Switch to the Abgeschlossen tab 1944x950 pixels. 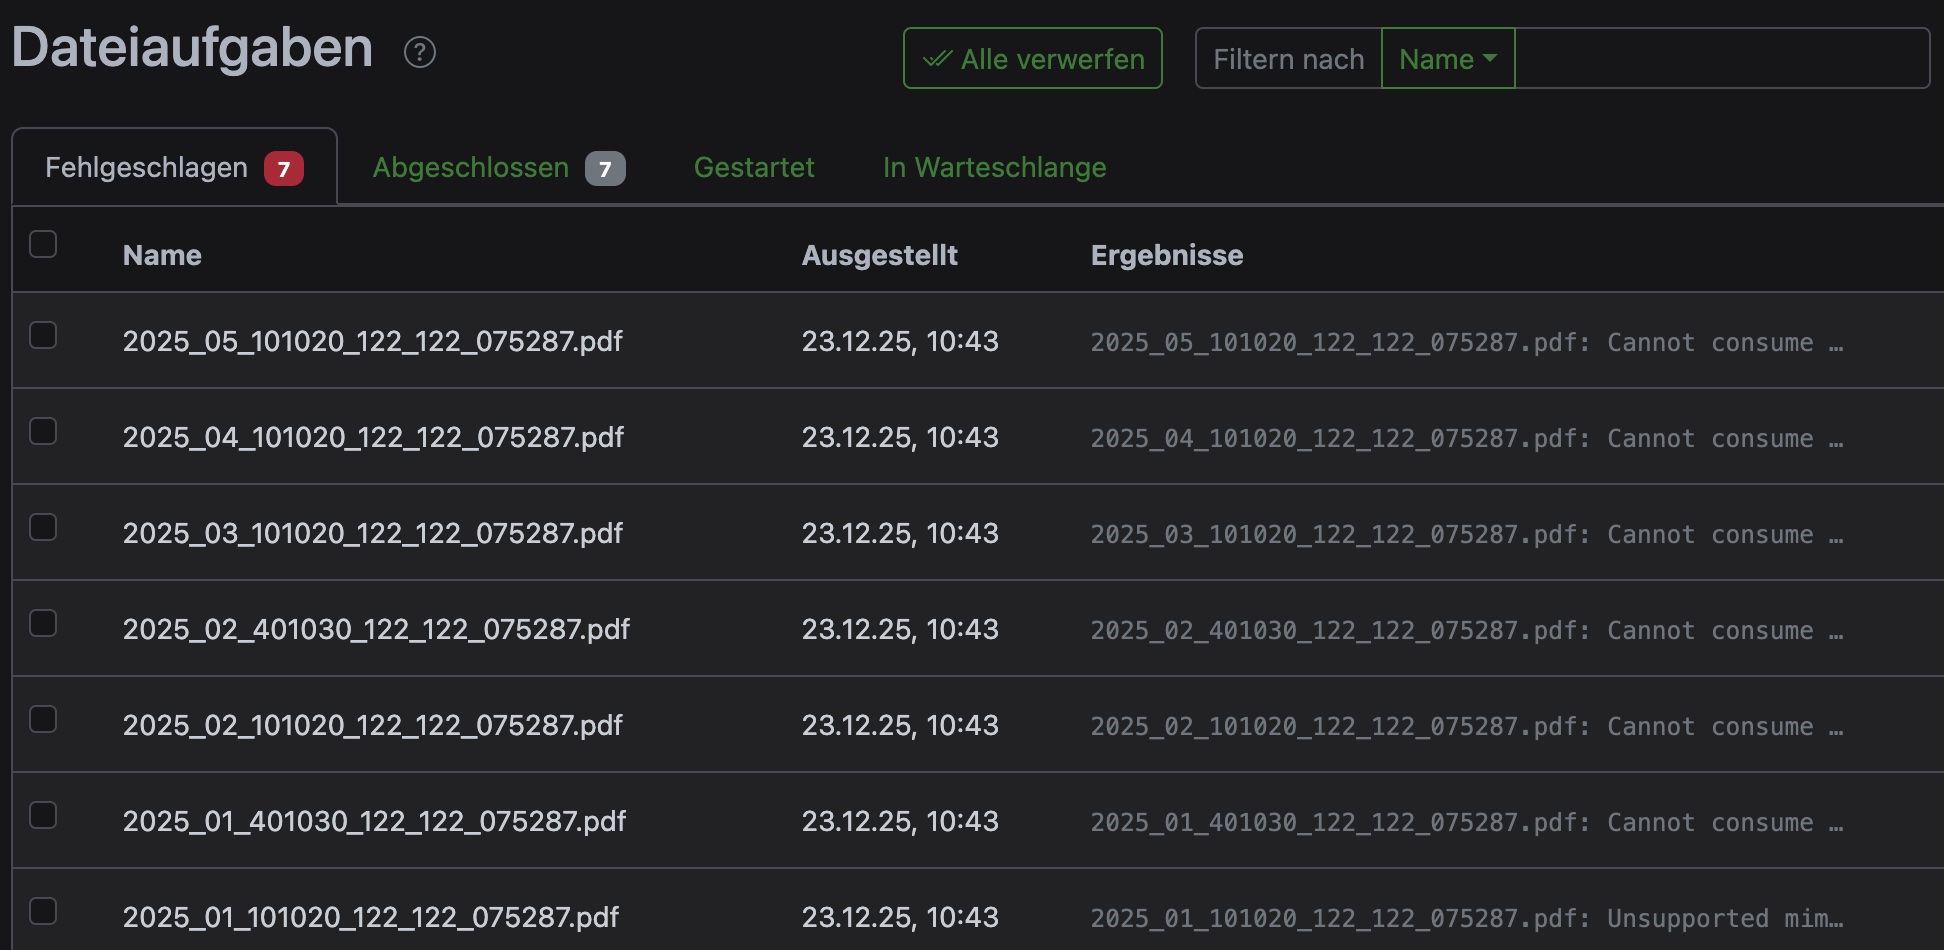click(470, 167)
